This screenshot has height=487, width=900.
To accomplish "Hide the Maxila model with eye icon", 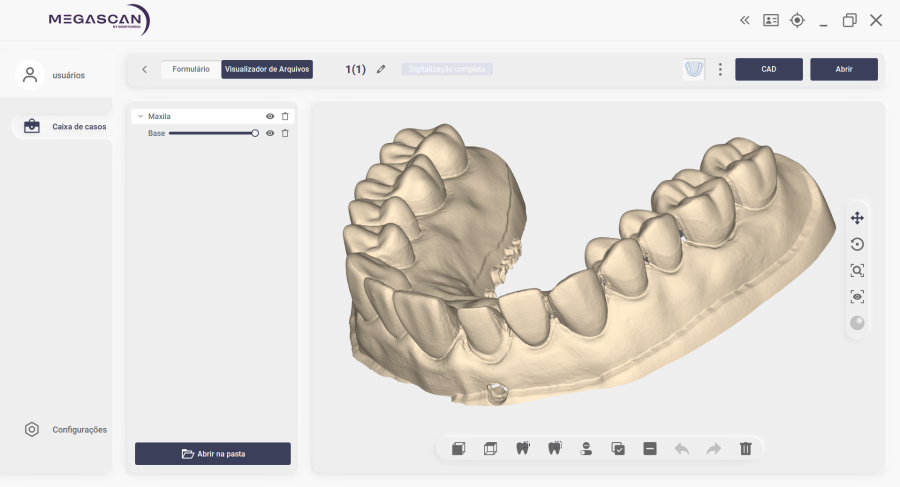I will pos(270,116).
